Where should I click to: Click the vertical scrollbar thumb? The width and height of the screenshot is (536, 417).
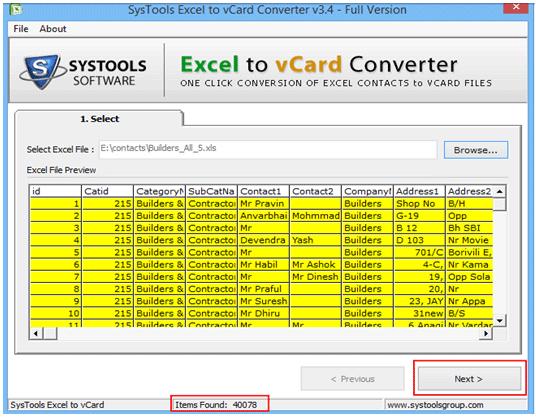click(500, 204)
